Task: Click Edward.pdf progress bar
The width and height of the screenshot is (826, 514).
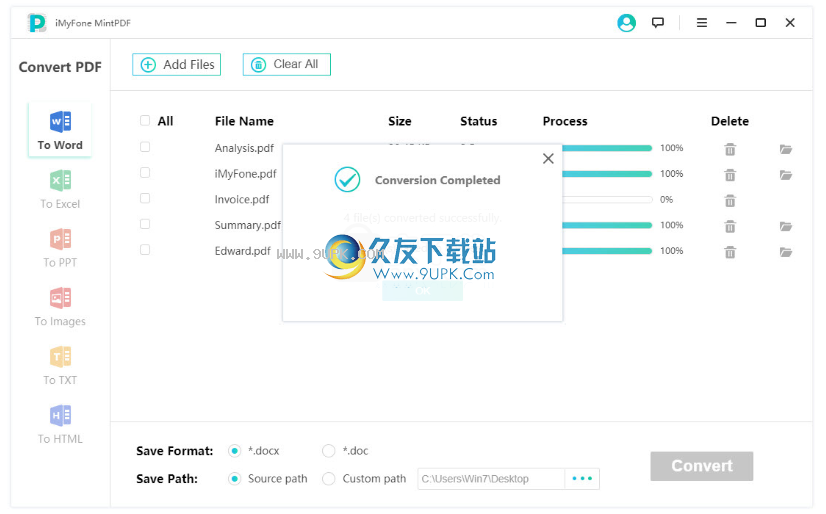Action: [x=607, y=251]
